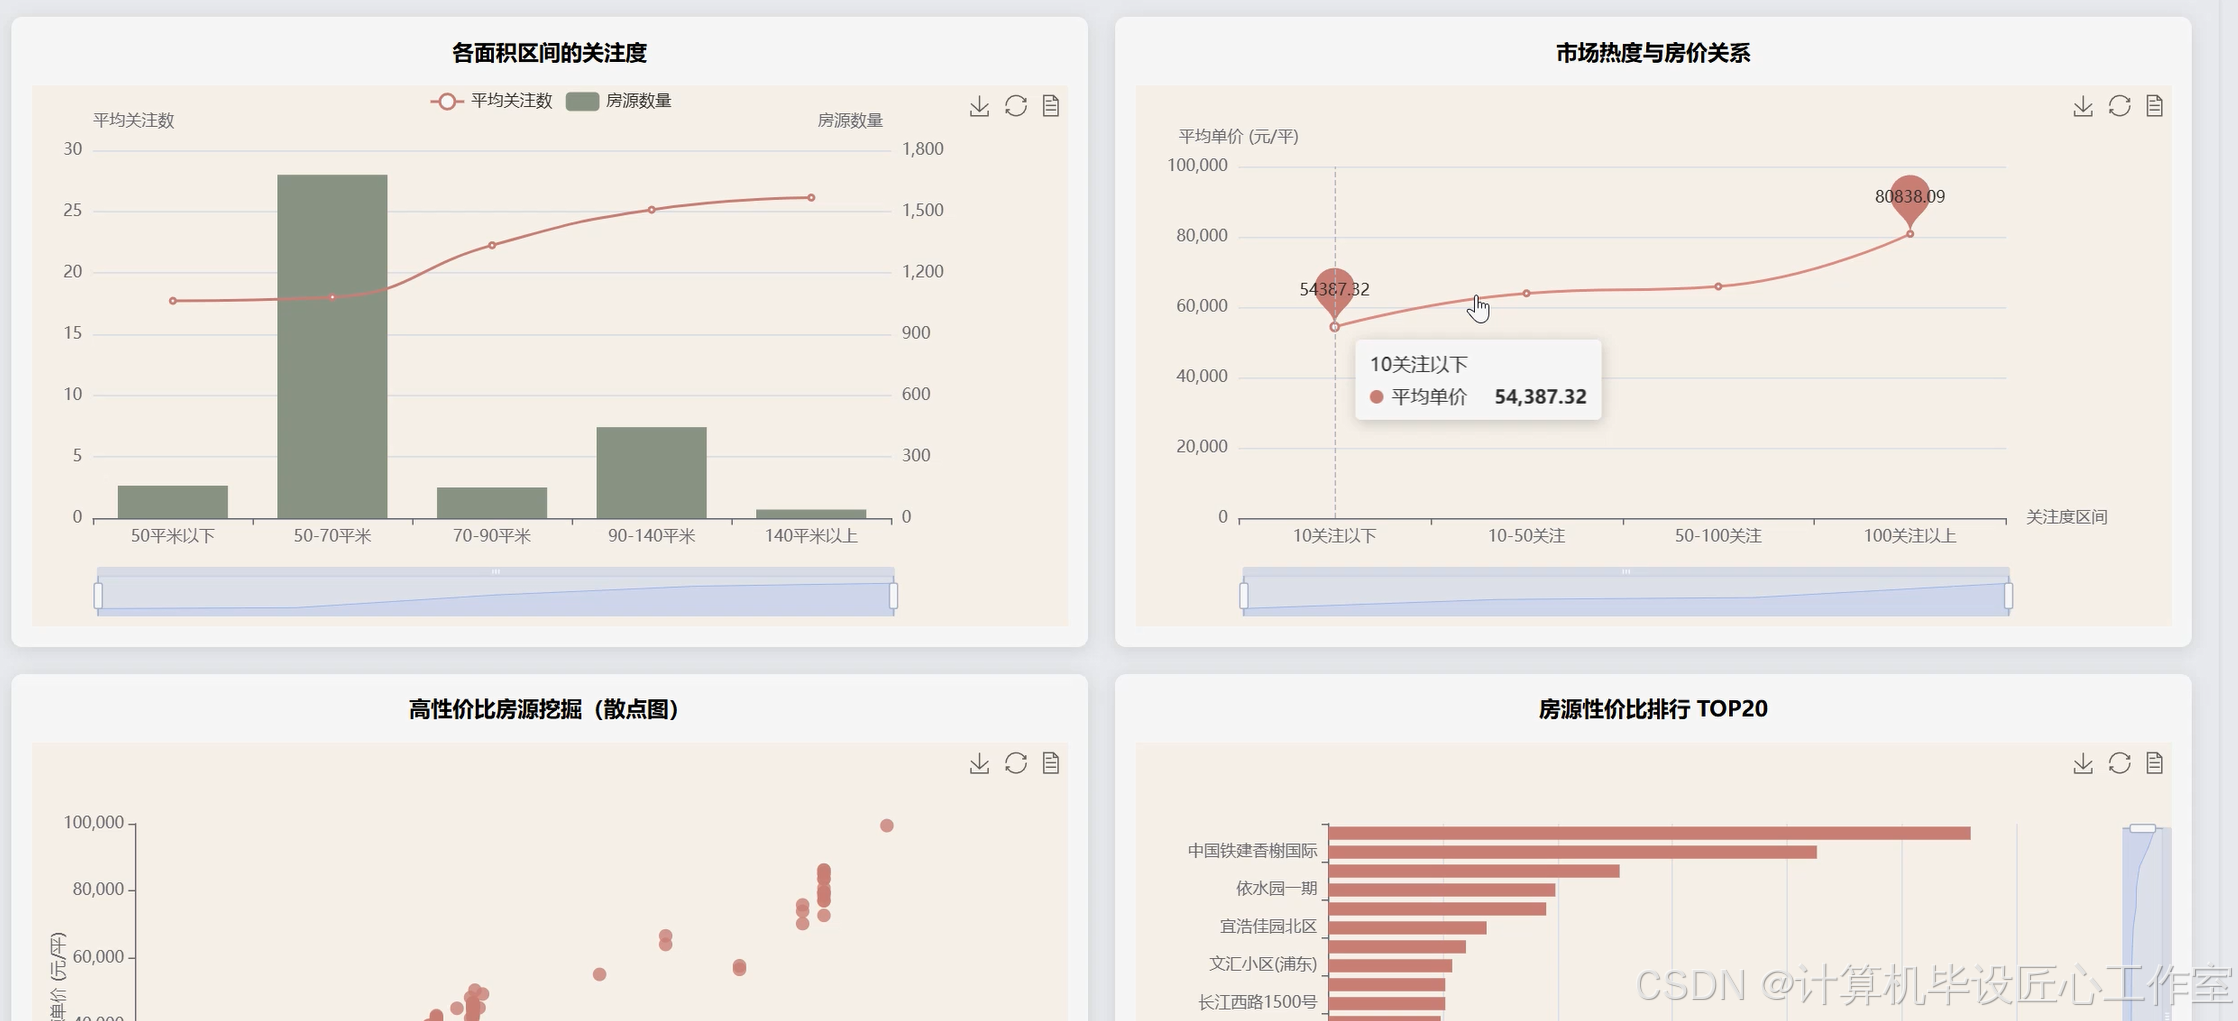Refresh the market heat and price chart

2119,106
